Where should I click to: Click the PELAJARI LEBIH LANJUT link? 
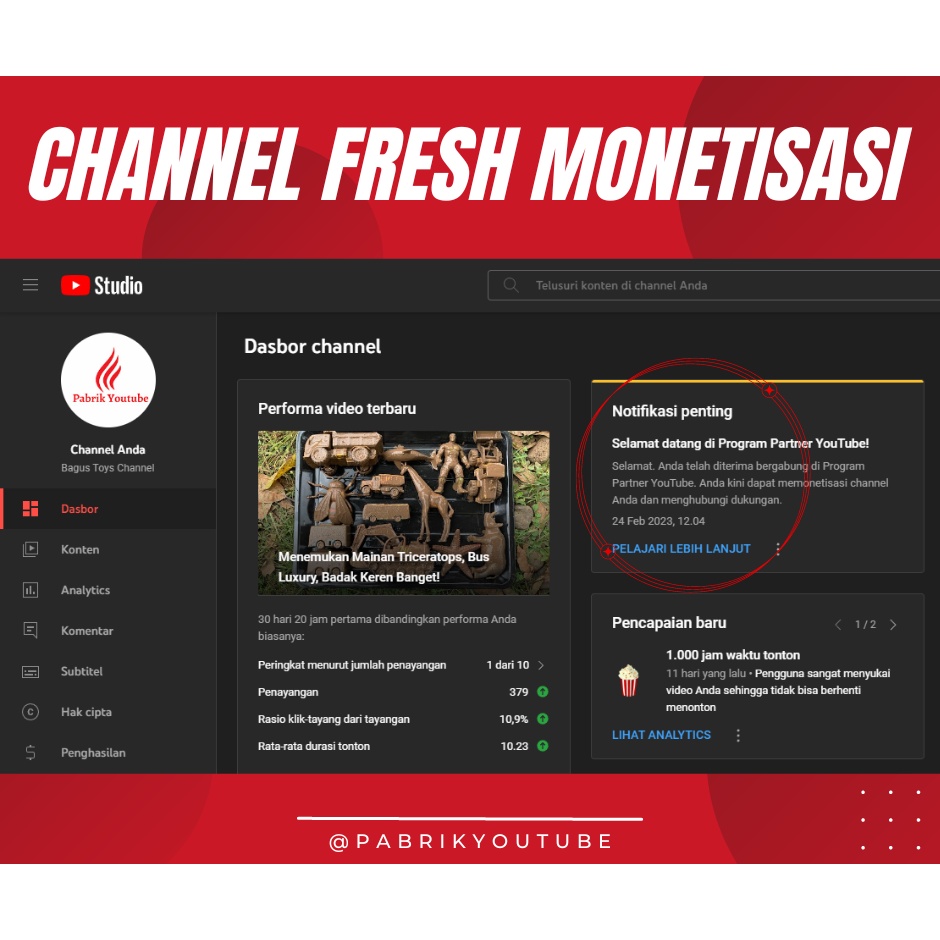681,548
